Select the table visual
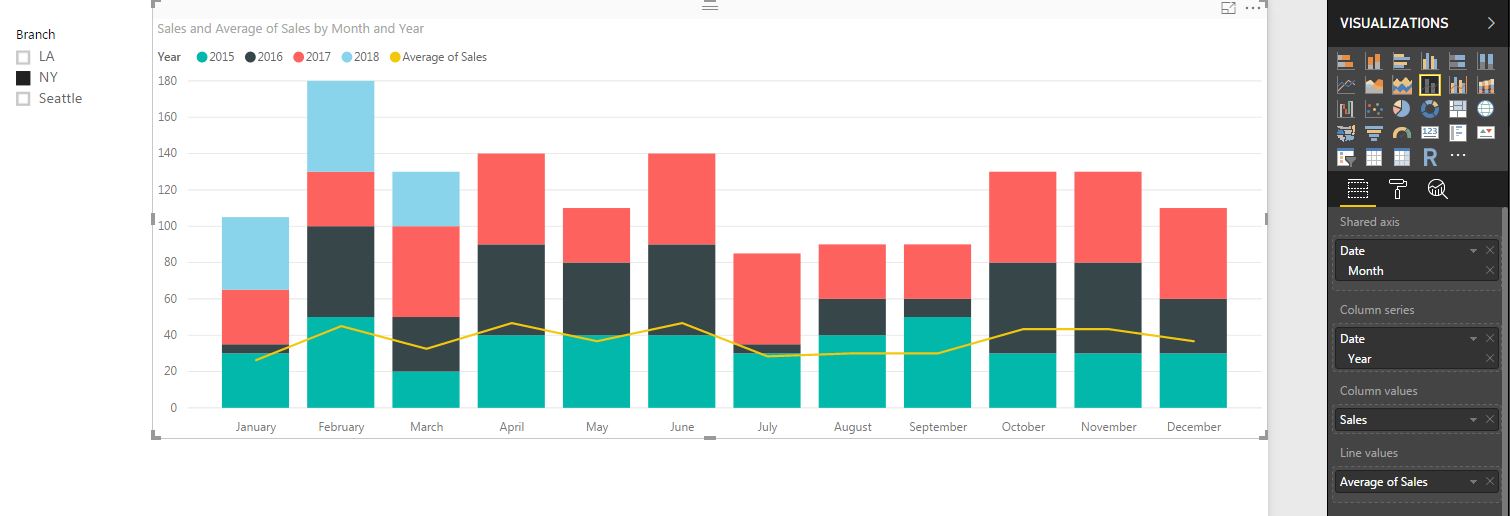Viewport: 1510px width, 516px height. pyautogui.click(x=1374, y=157)
